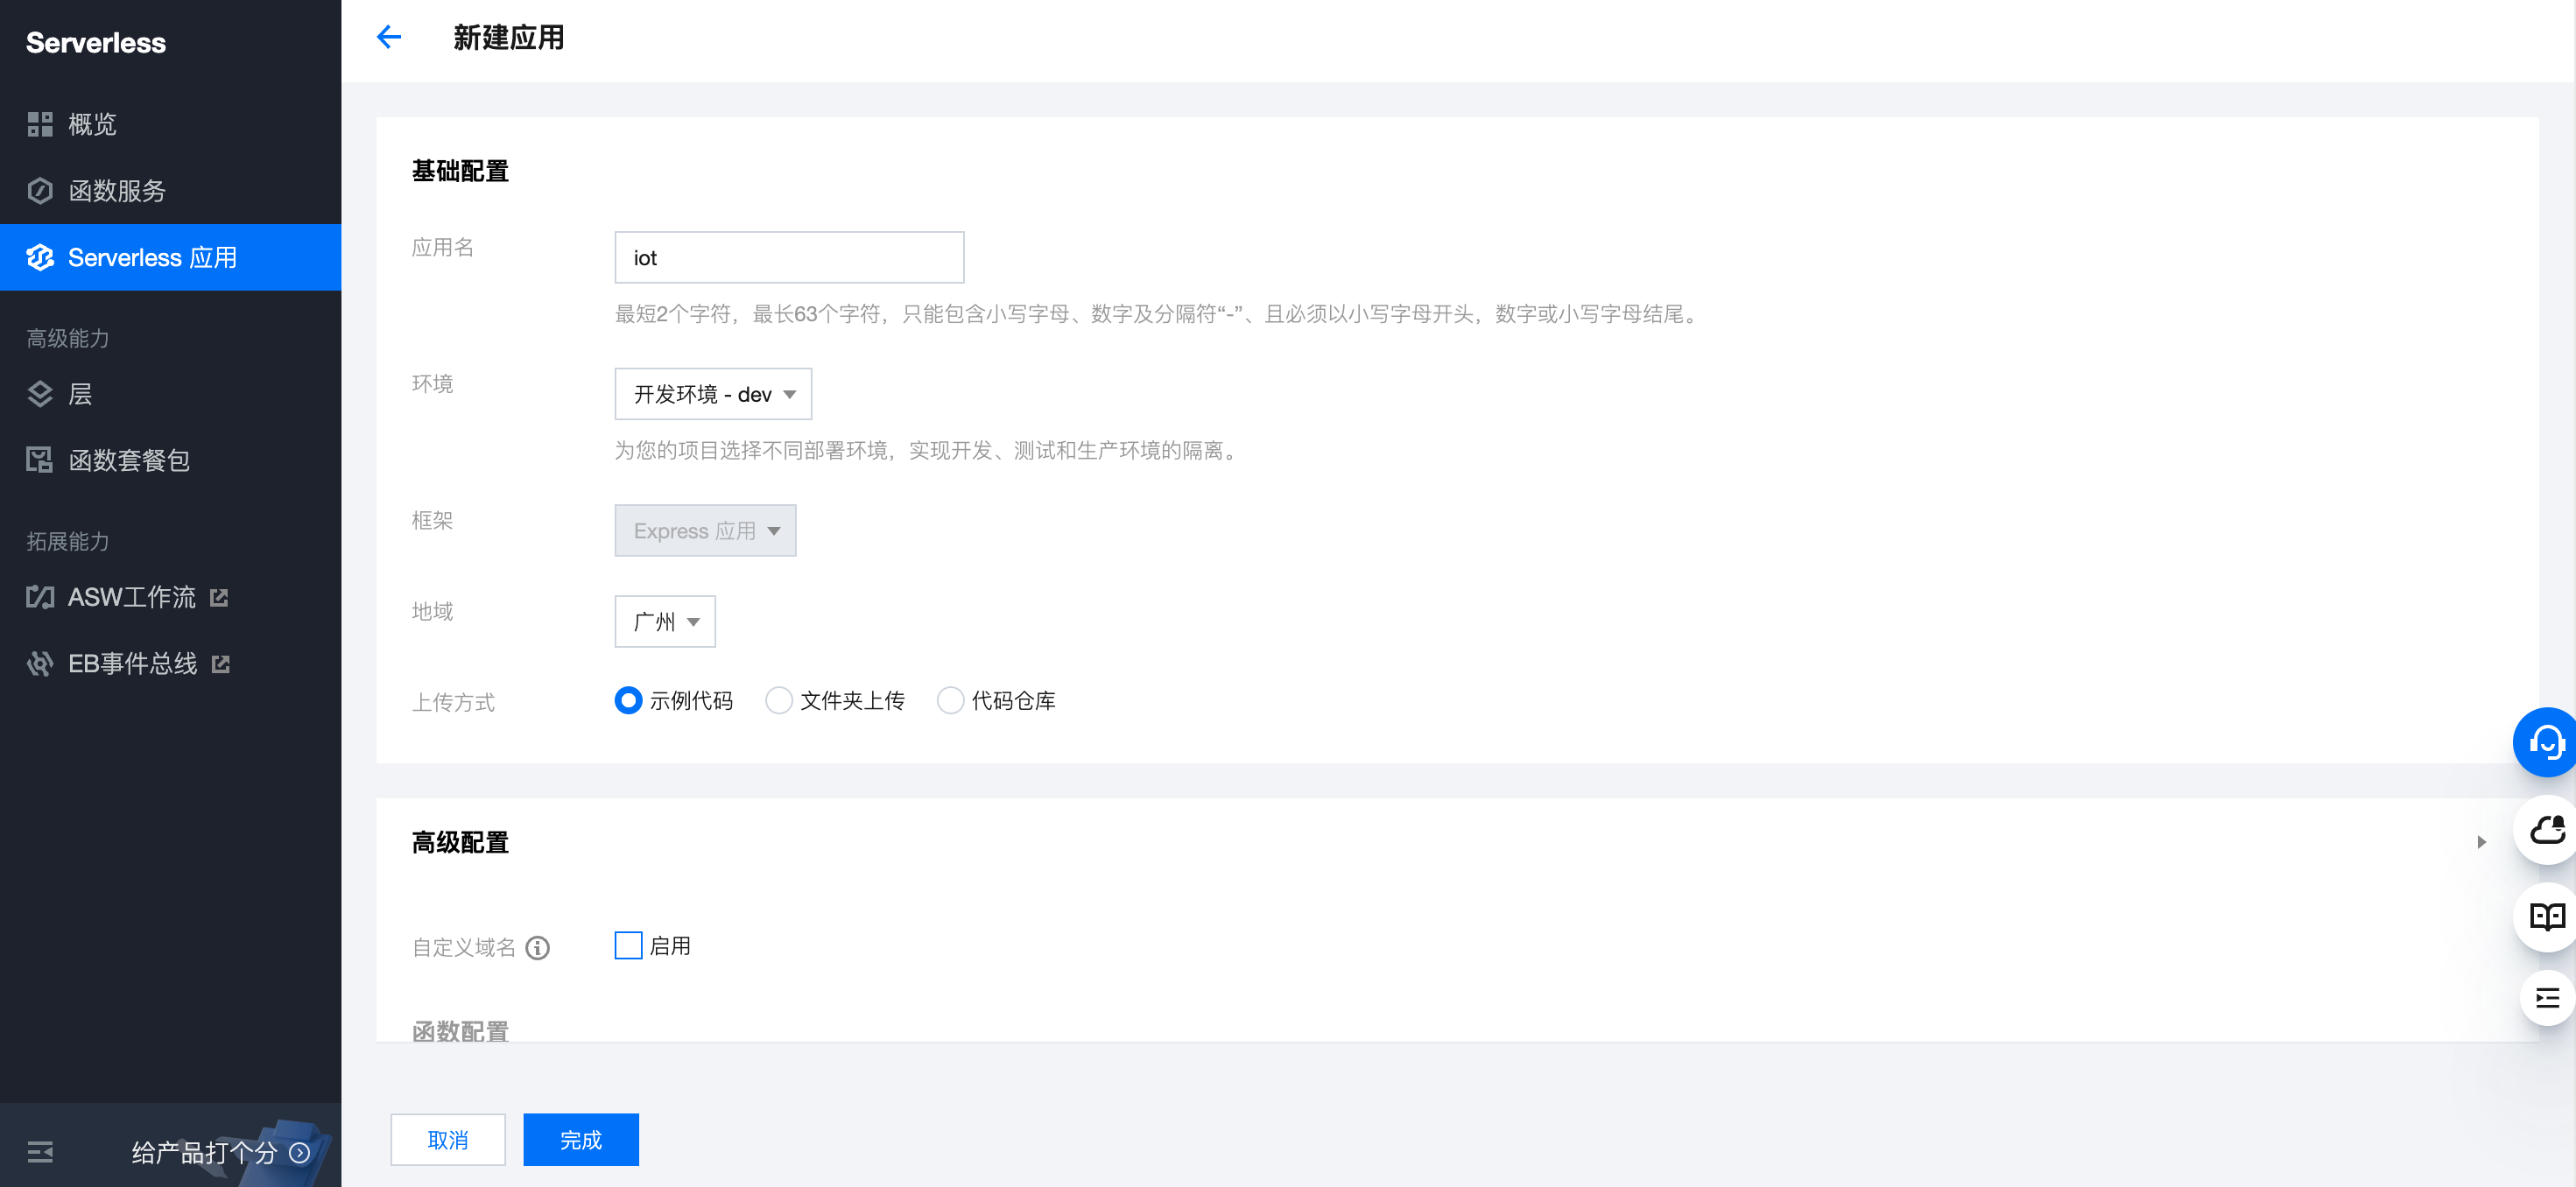The width and height of the screenshot is (2576, 1187).
Task: Select 代码仓库 upload method
Action: pos(950,700)
